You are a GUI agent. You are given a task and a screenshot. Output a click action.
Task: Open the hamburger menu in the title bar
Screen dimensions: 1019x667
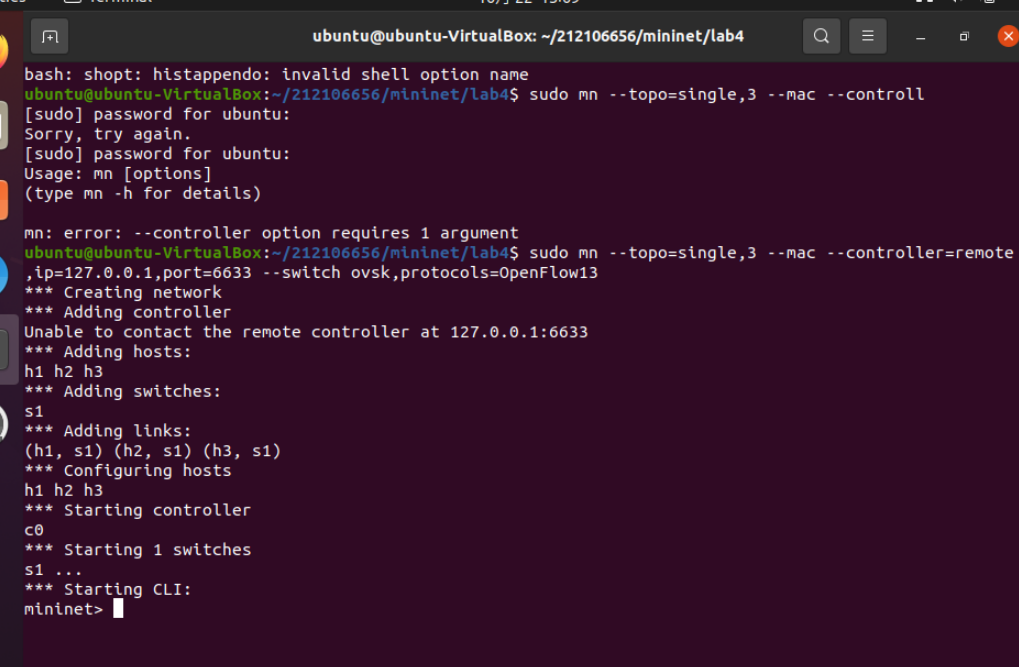[868, 36]
